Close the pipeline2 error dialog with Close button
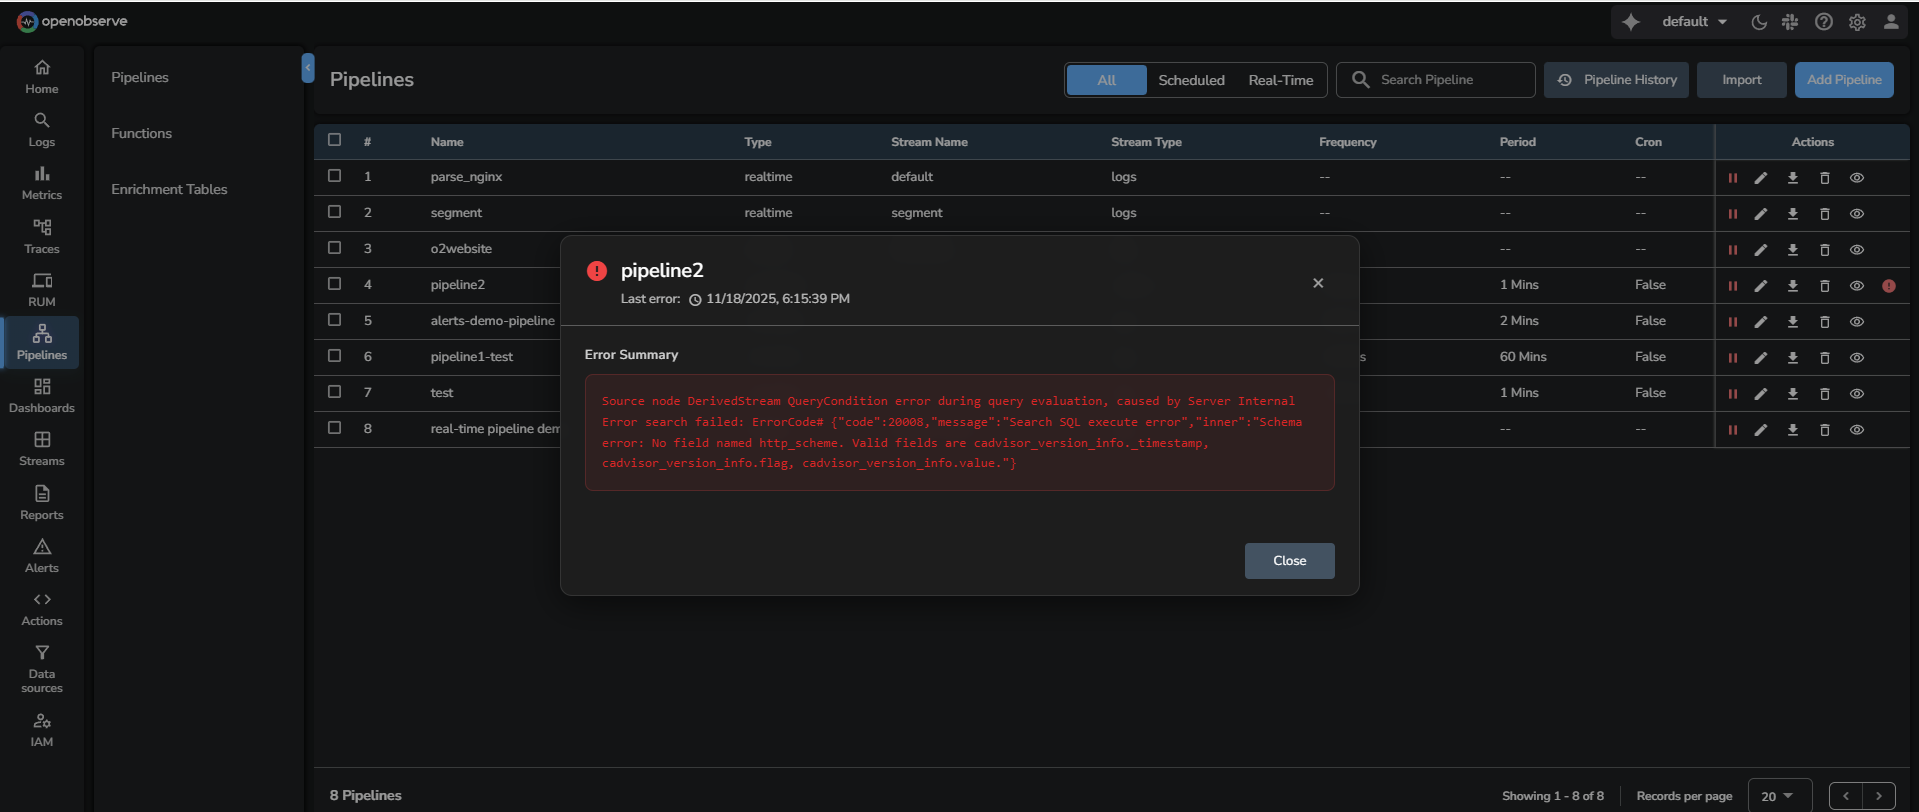Screen dimensions: 1919x812 point(1289,561)
